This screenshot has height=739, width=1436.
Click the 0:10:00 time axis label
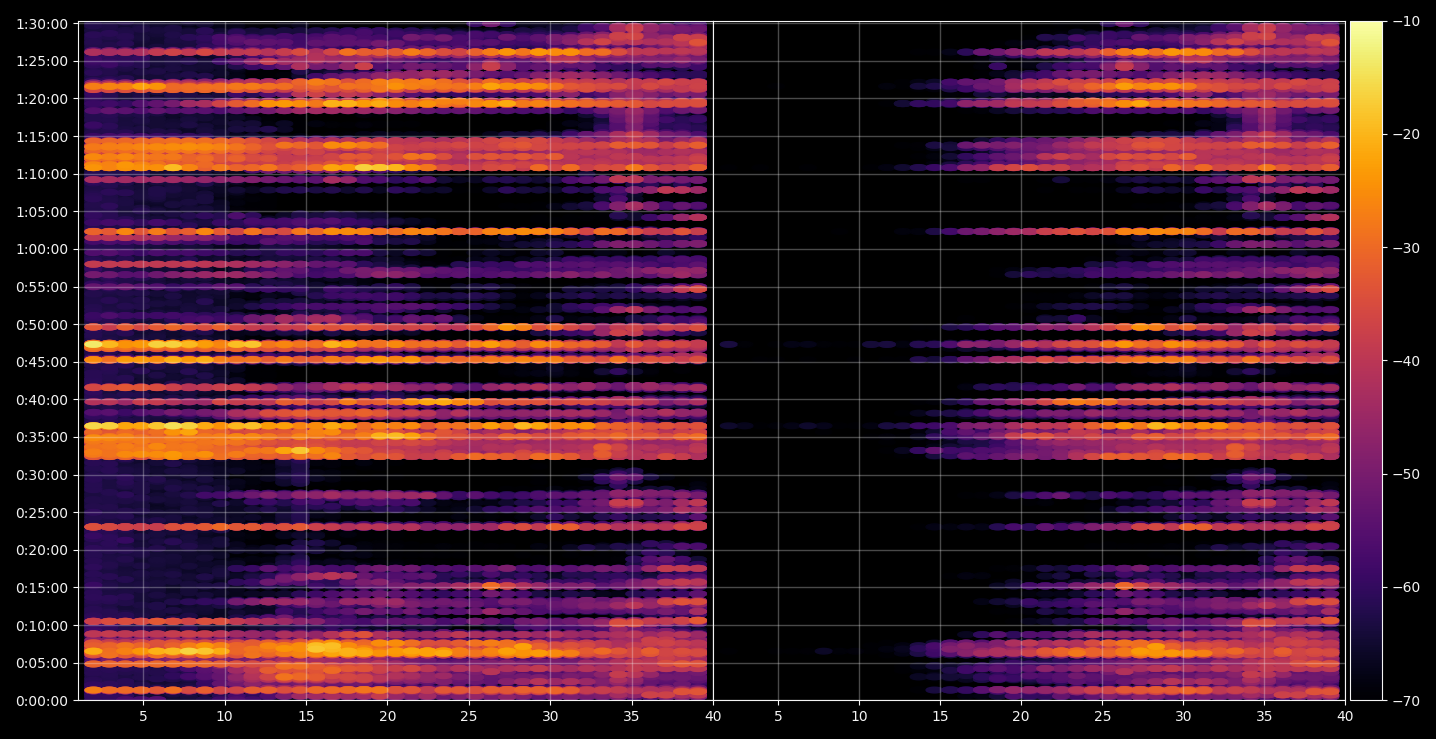click(42, 626)
